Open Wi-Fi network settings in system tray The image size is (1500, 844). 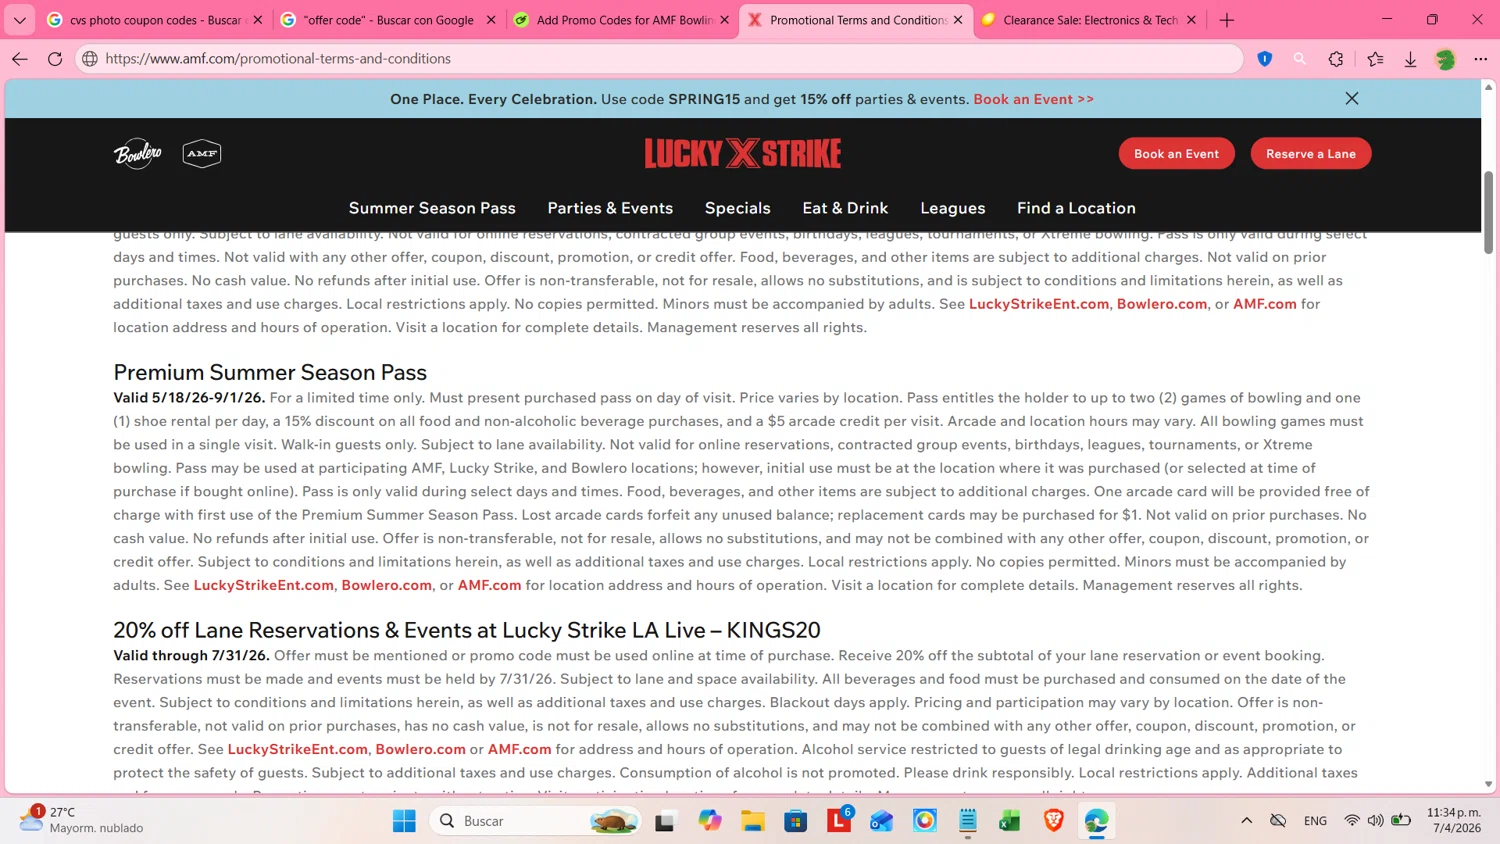coord(1352,821)
